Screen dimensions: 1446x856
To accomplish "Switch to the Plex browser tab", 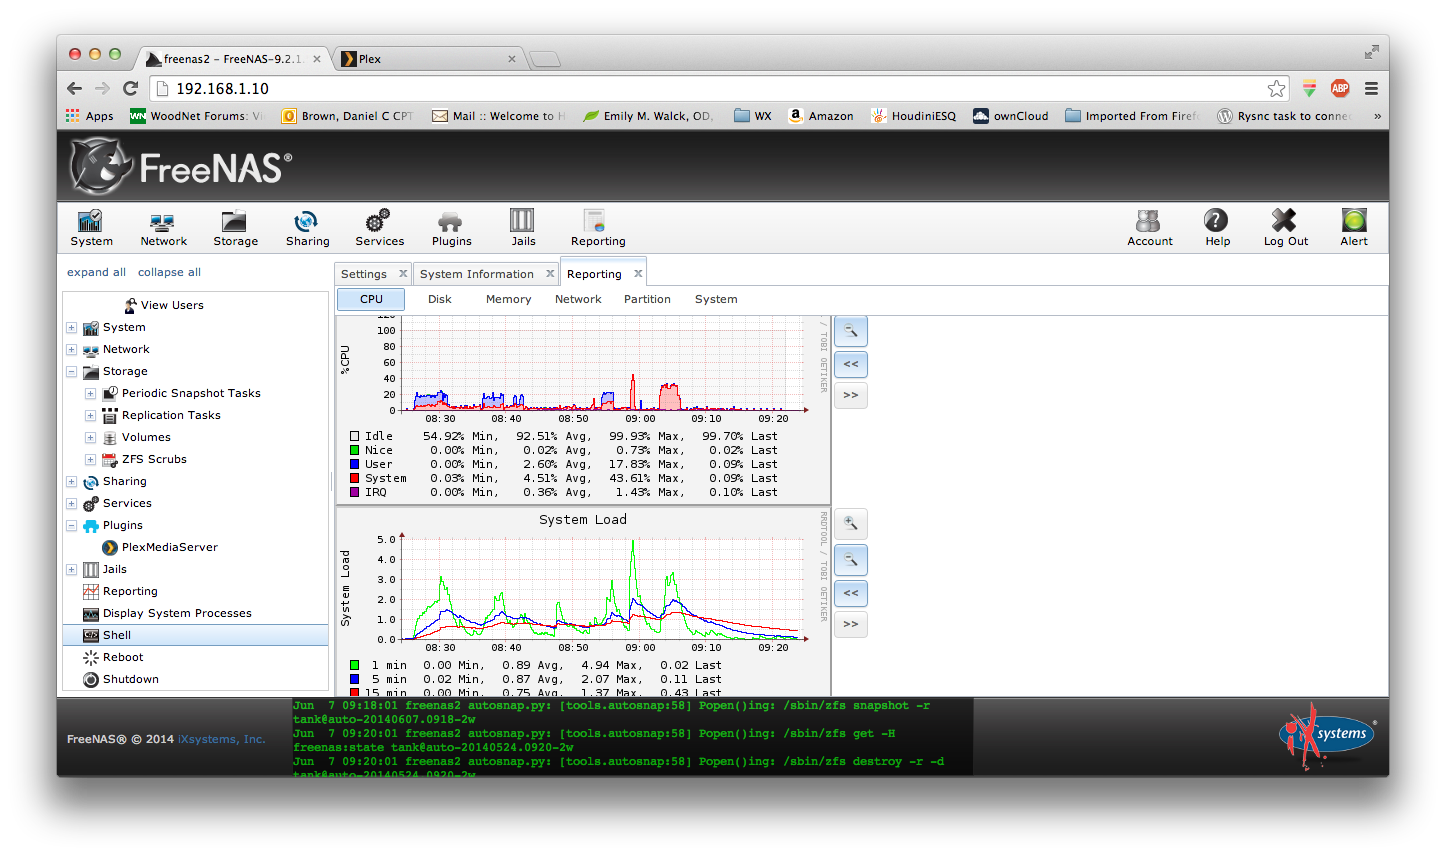I will coord(430,59).
